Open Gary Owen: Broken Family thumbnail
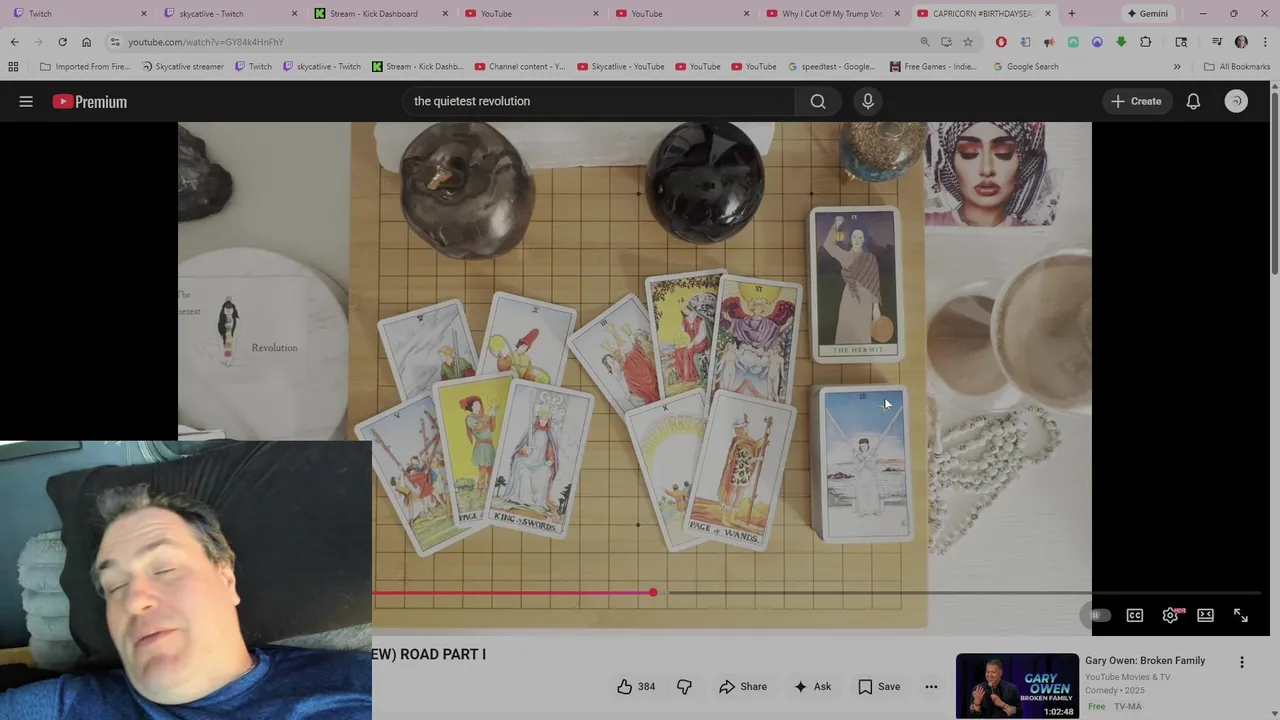 1017,686
